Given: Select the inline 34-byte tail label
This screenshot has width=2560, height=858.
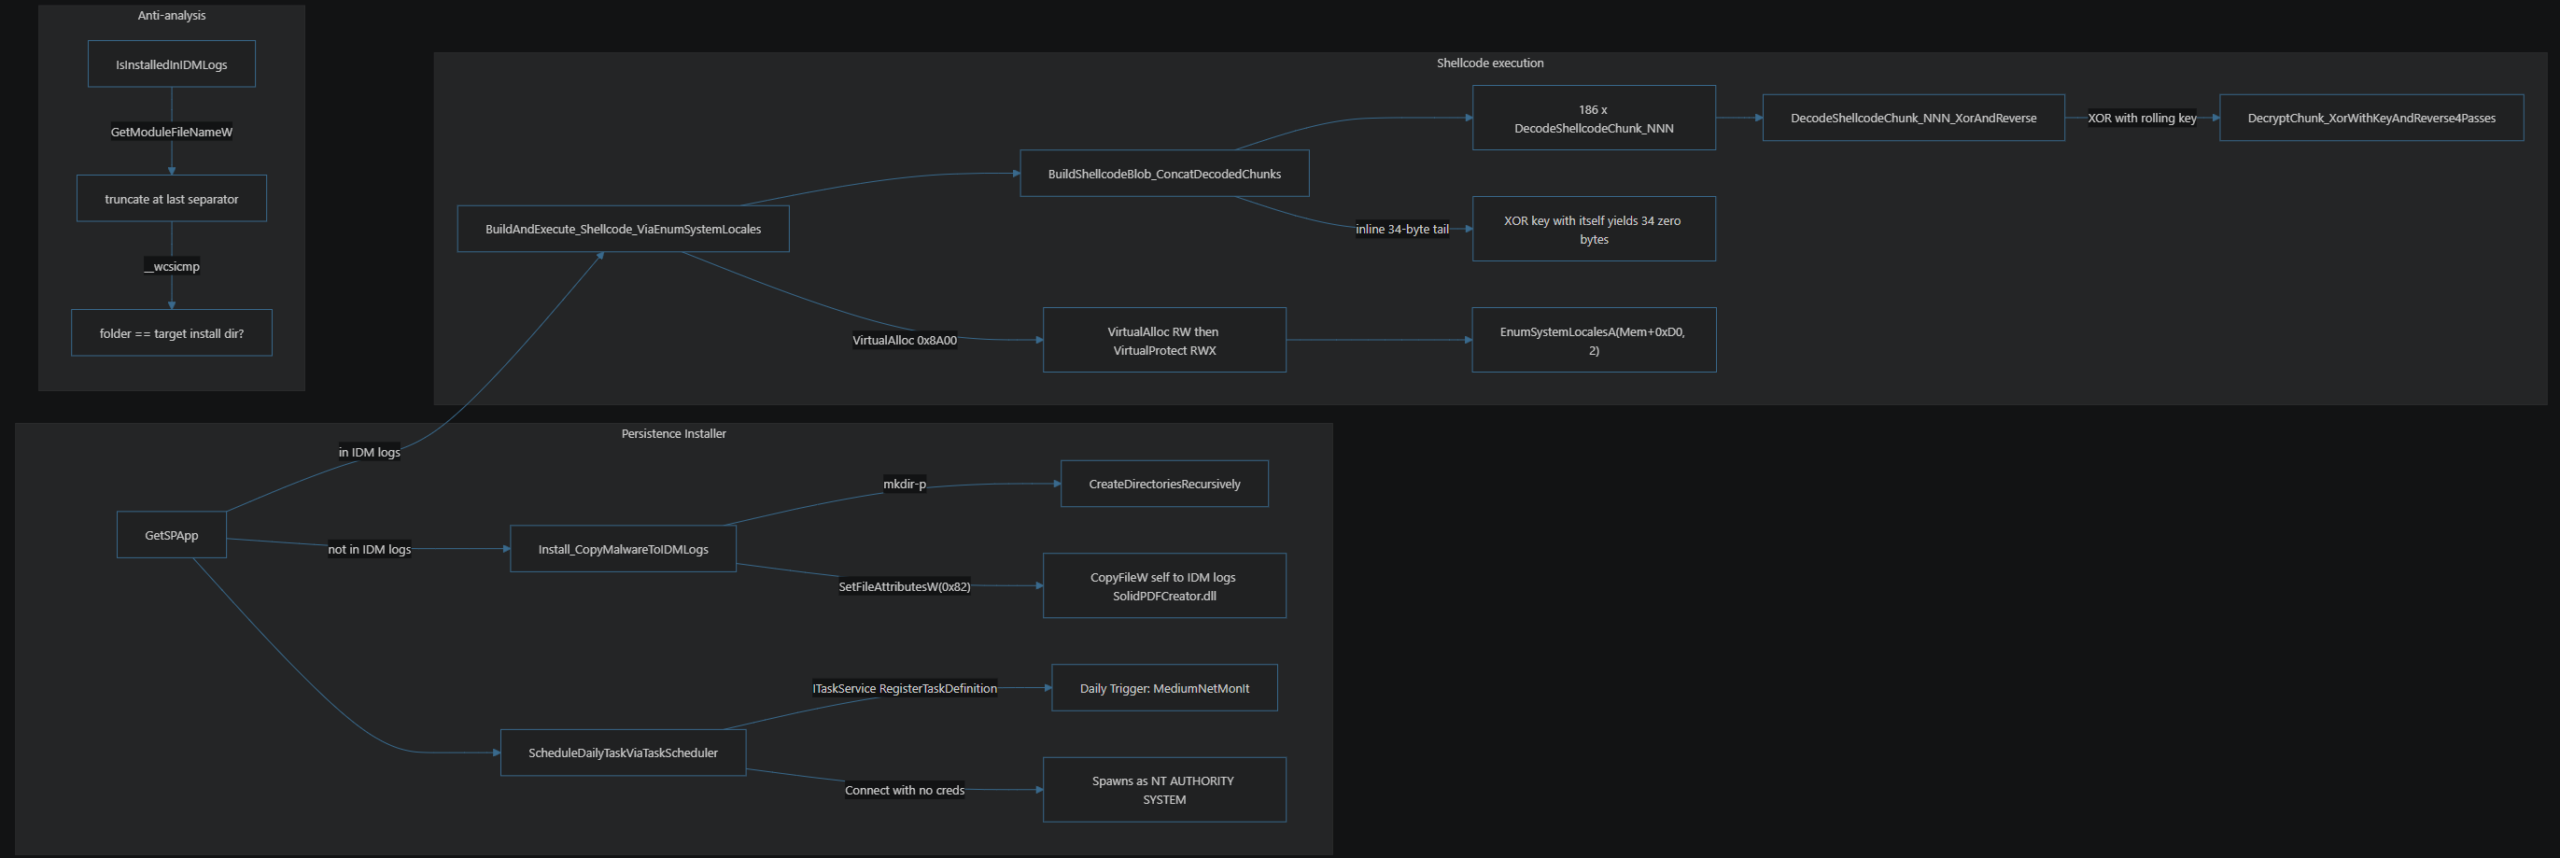Looking at the screenshot, I should point(1402,229).
